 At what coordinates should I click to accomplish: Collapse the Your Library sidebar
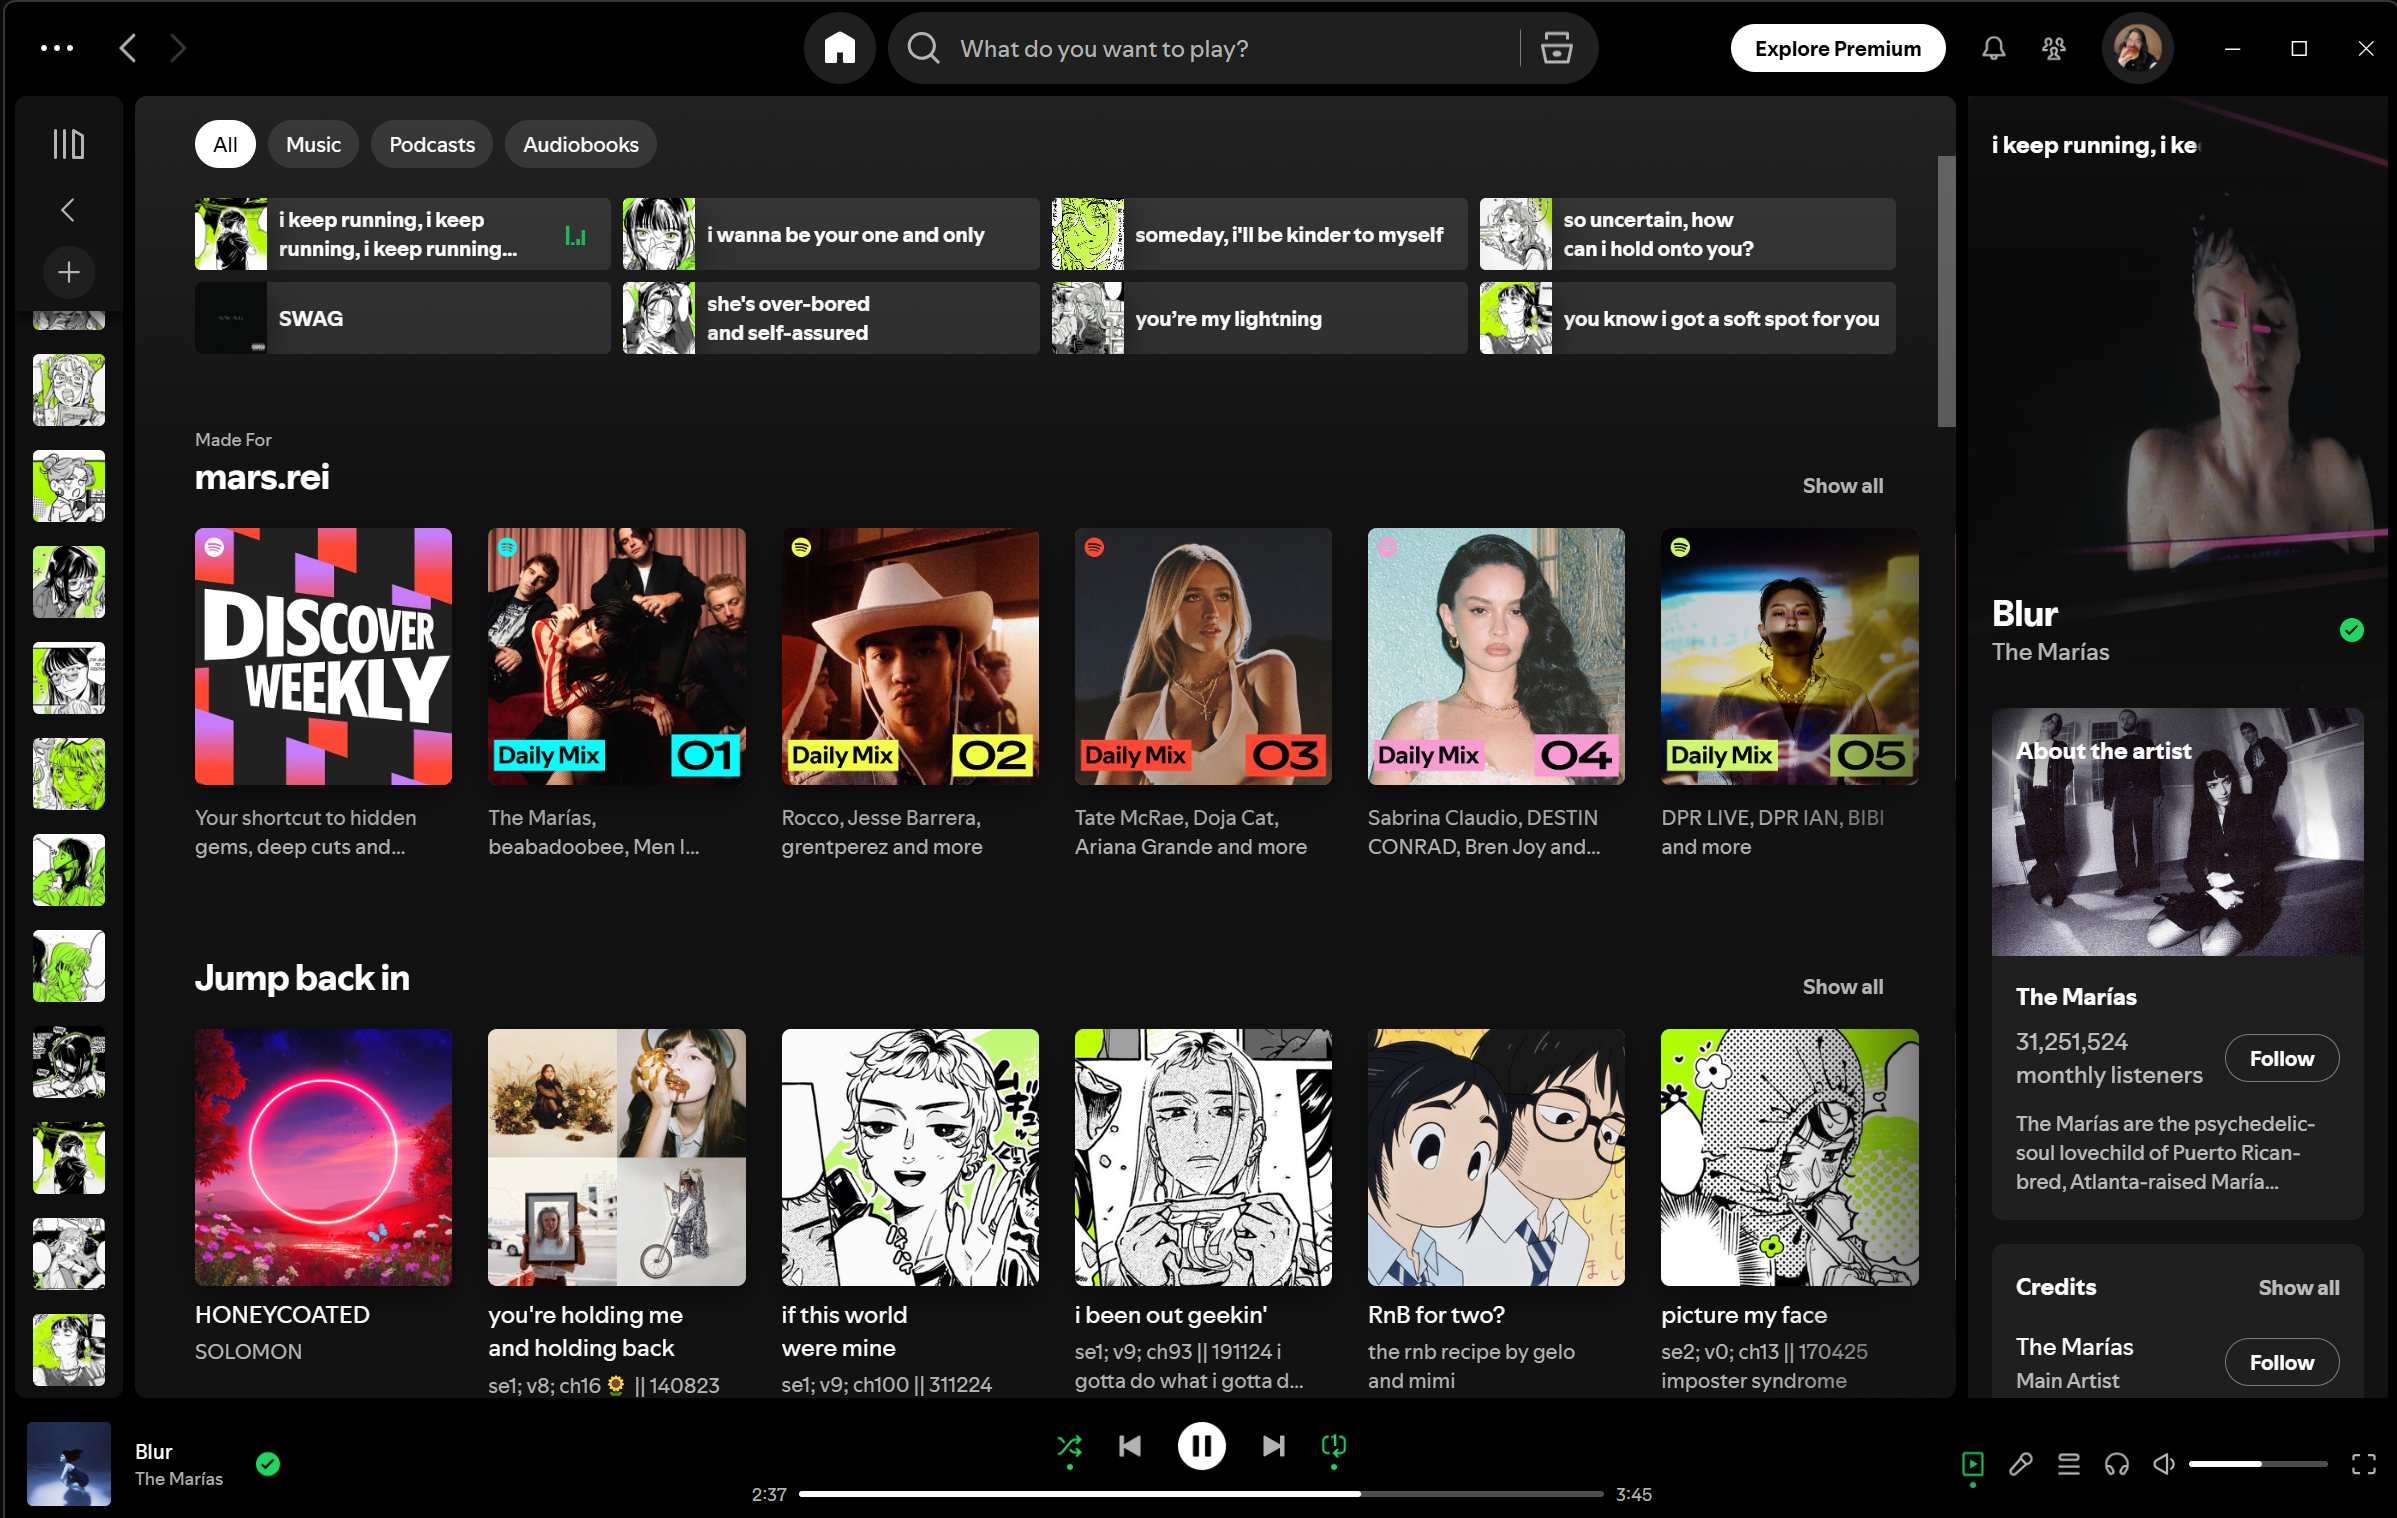coord(68,144)
